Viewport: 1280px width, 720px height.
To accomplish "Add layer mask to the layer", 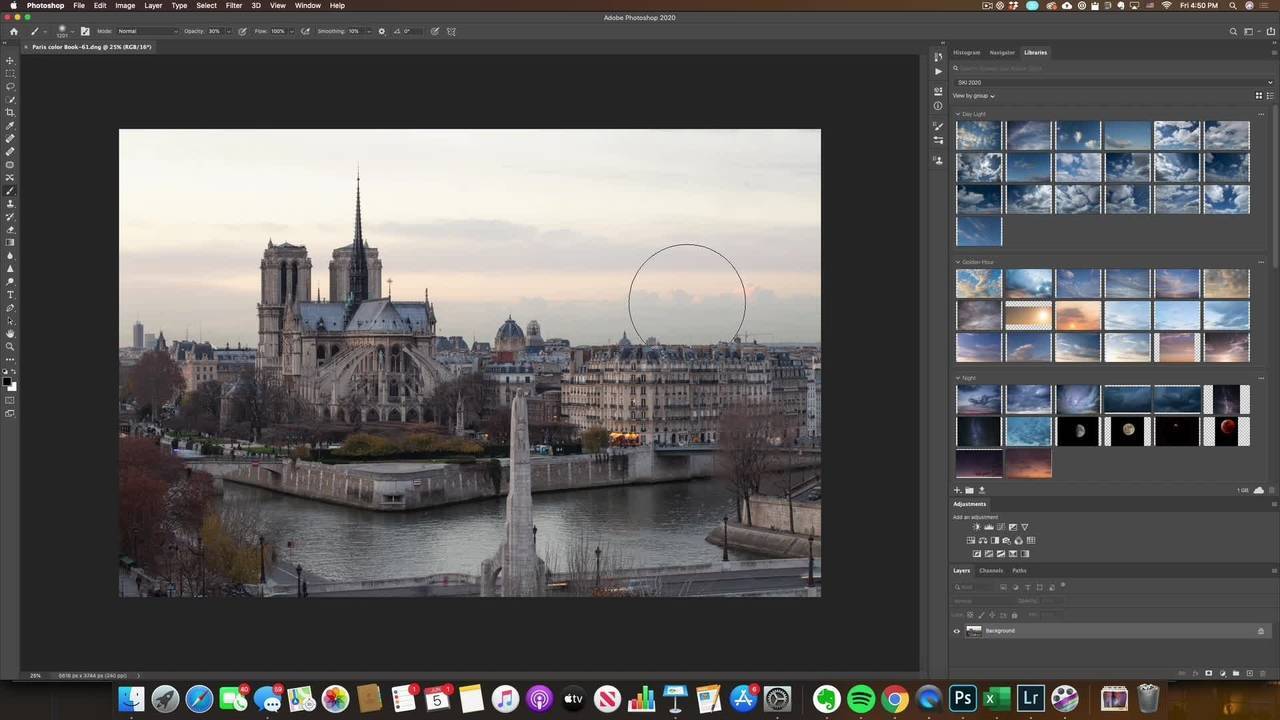I will click(x=1209, y=673).
